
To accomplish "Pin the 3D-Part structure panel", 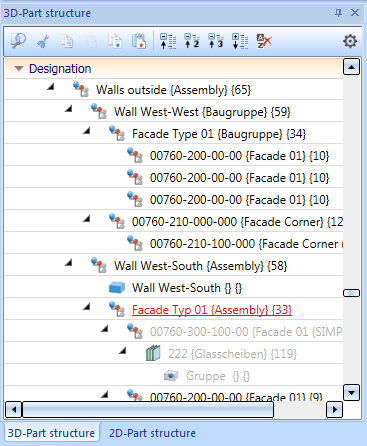I will [x=338, y=13].
